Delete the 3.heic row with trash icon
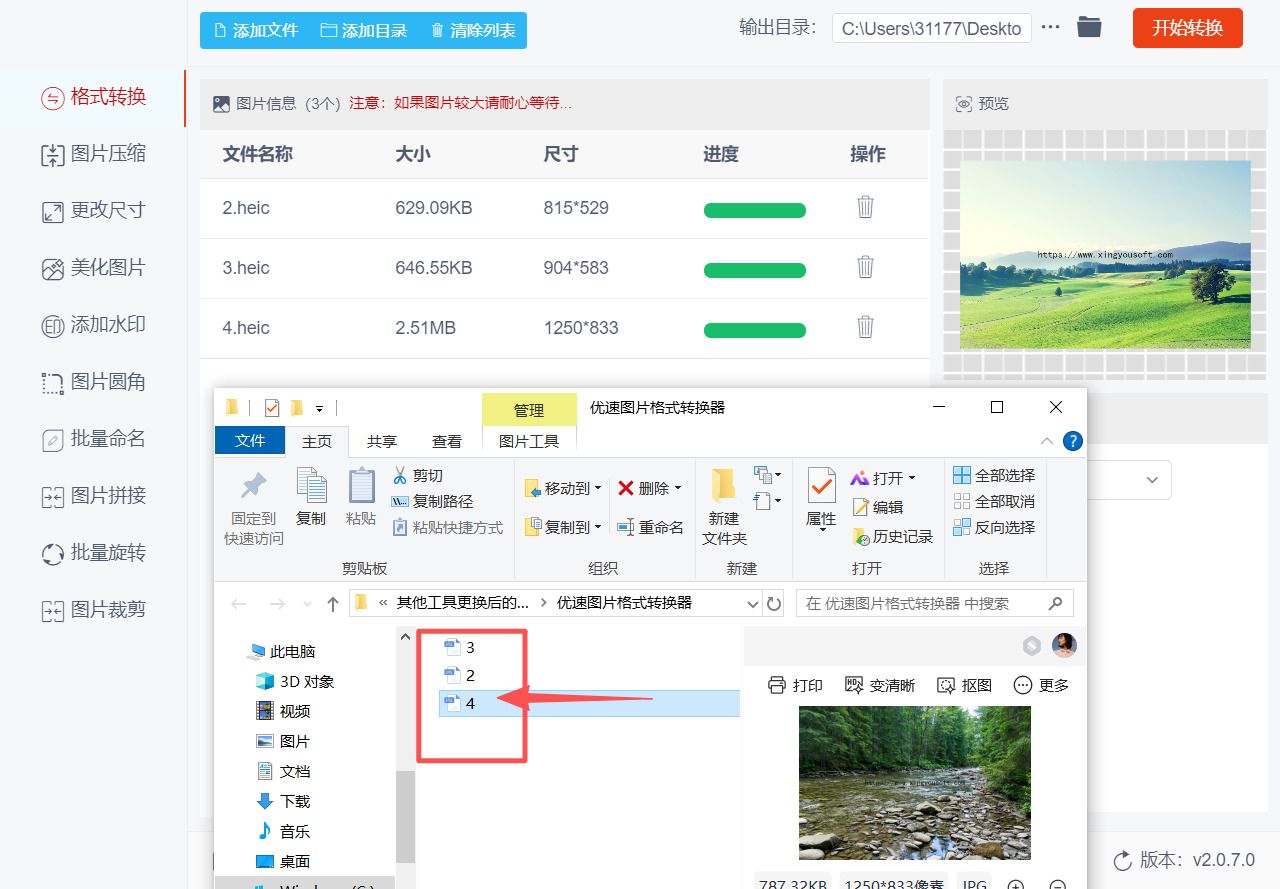The height and width of the screenshot is (889, 1280). click(865, 267)
